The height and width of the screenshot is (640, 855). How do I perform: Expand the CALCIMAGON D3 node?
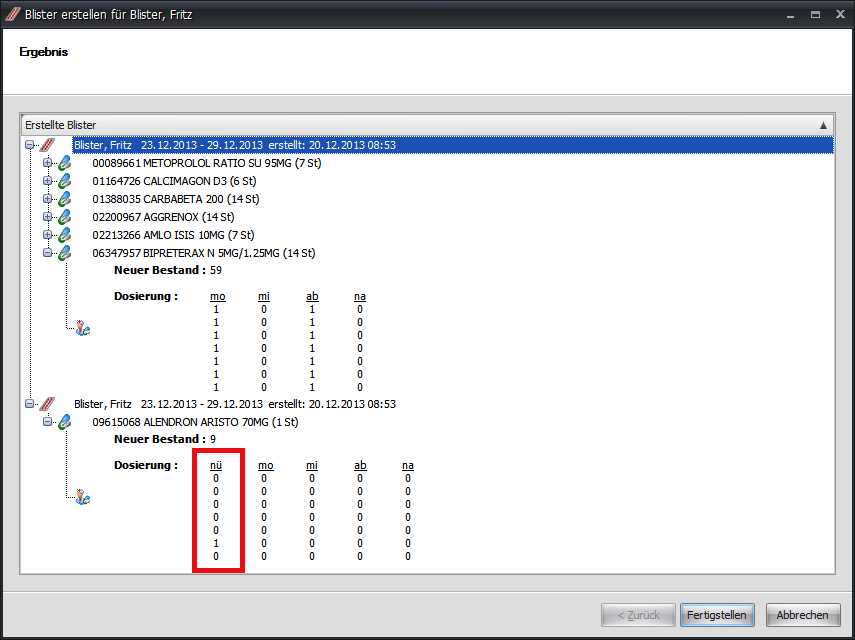point(47,181)
